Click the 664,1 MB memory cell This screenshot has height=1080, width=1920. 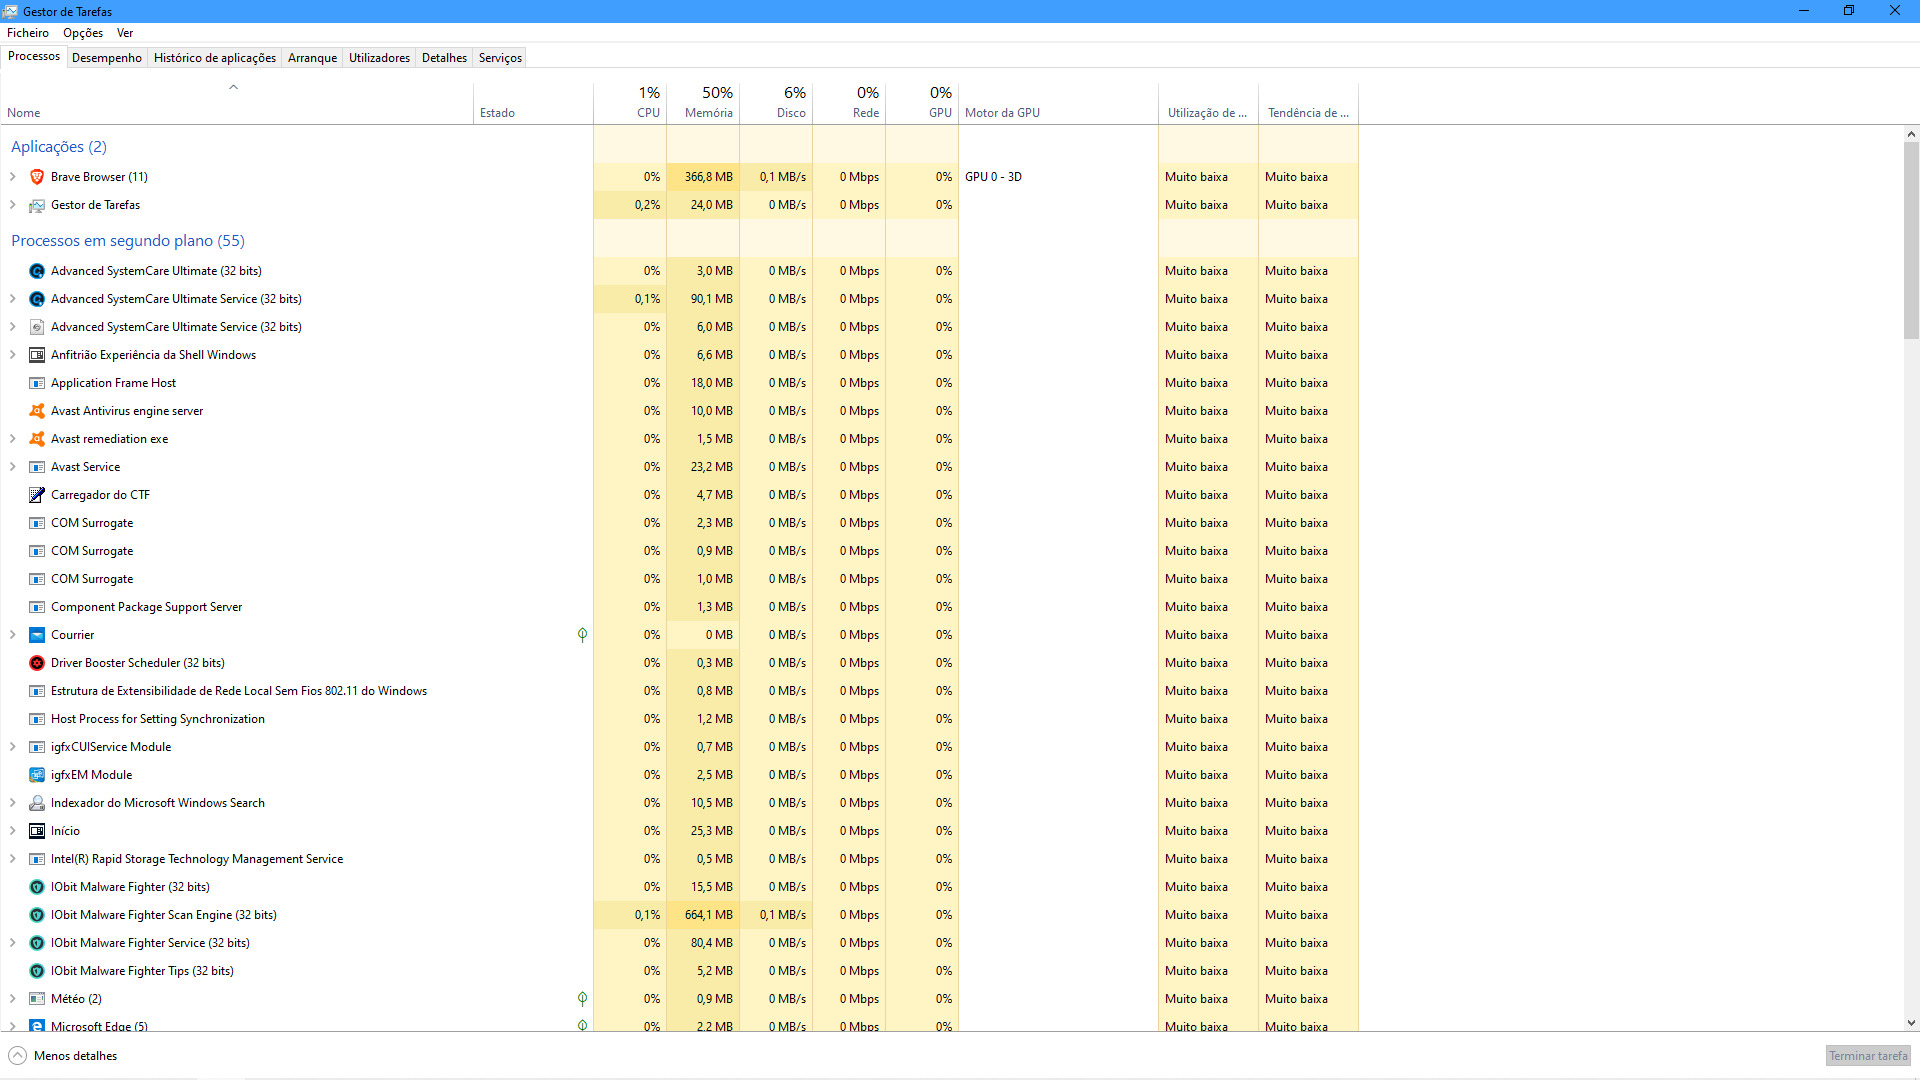[703, 915]
